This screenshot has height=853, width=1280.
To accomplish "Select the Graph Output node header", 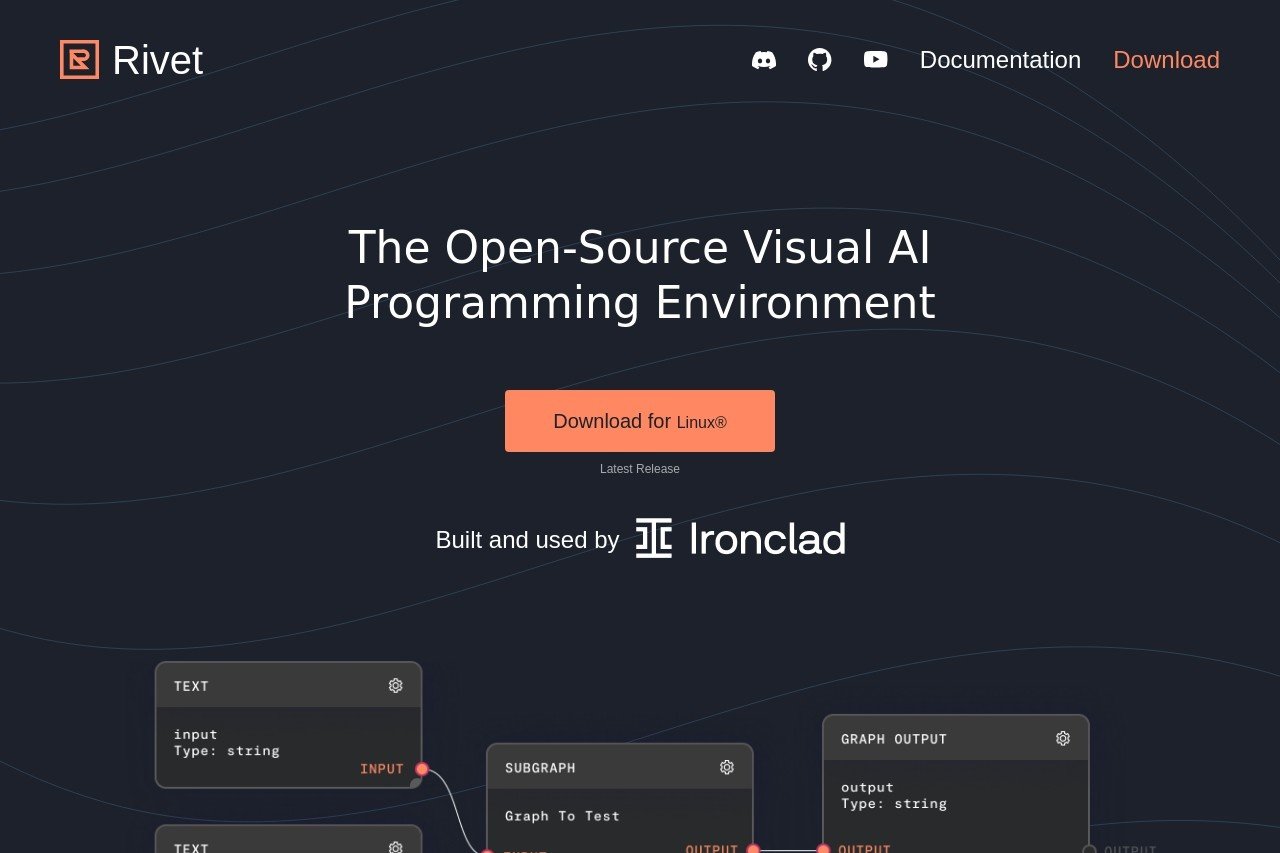I will click(x=956, y=738).
